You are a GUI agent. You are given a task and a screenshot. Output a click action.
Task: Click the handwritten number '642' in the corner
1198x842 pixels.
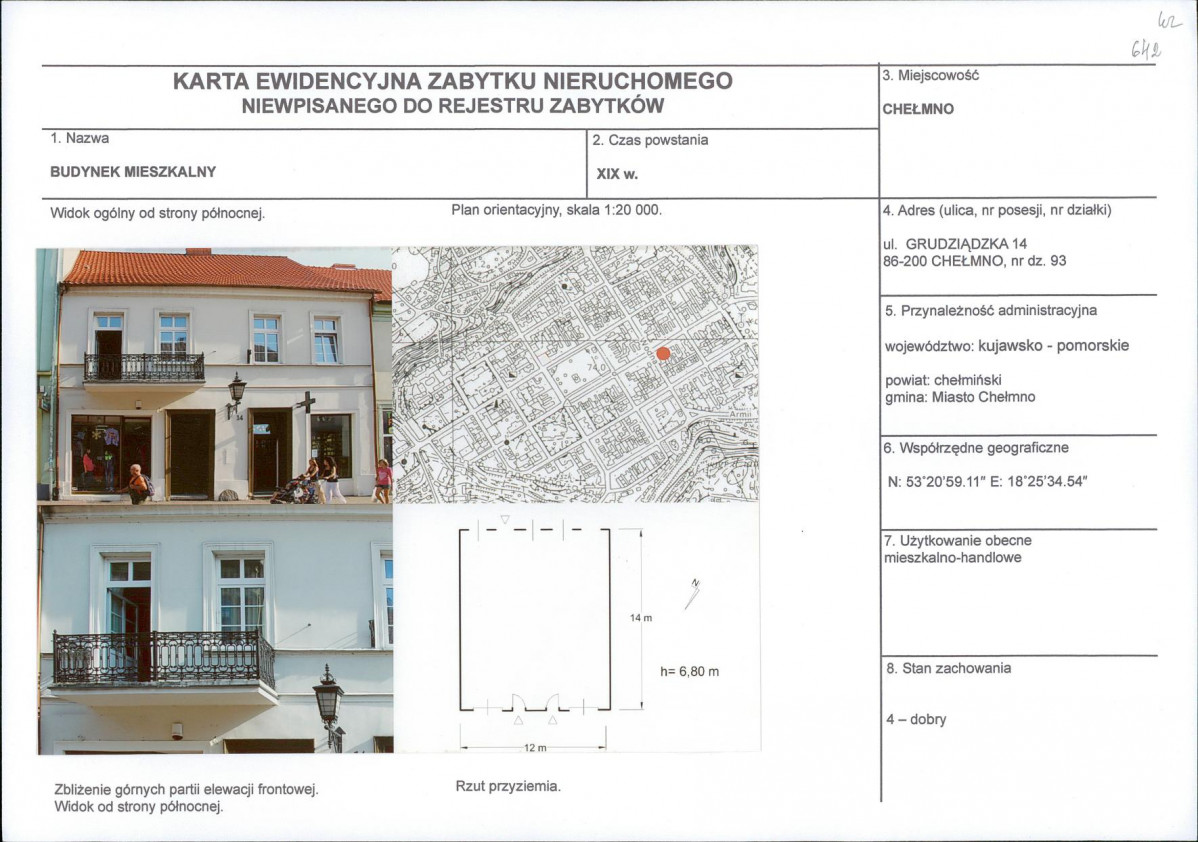[1147, 50]
